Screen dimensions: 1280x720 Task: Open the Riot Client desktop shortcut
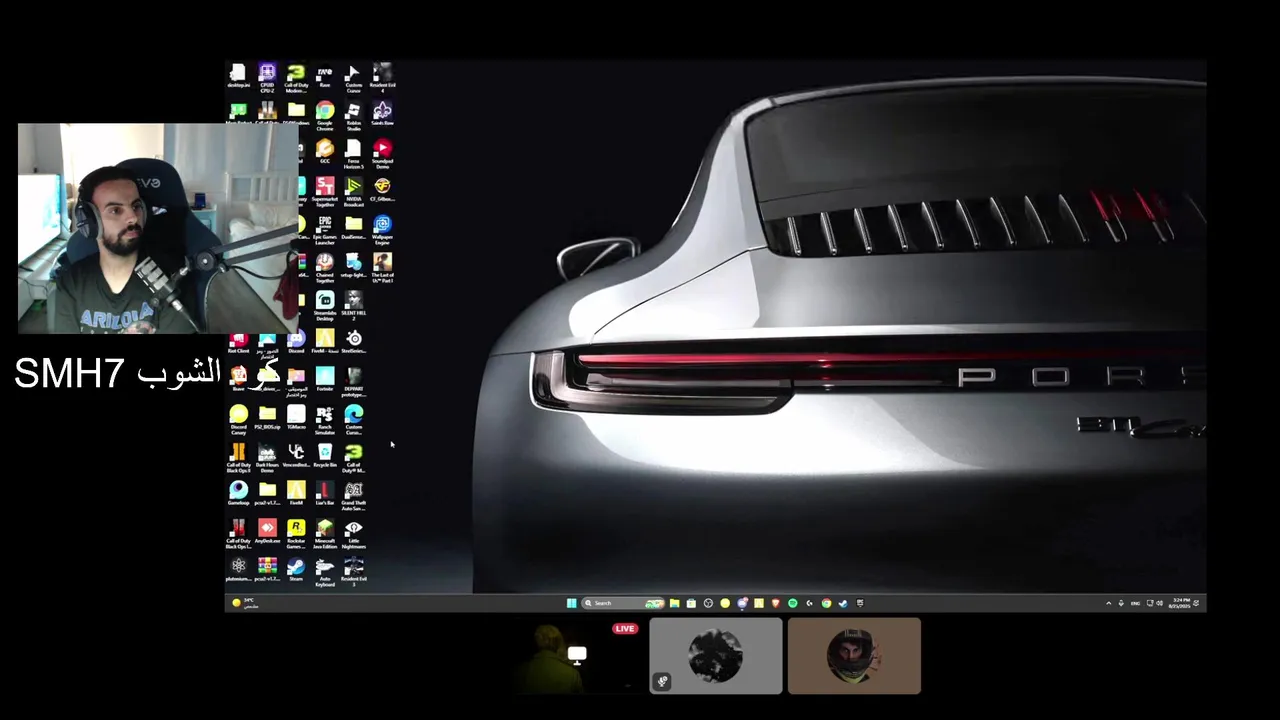238,344
